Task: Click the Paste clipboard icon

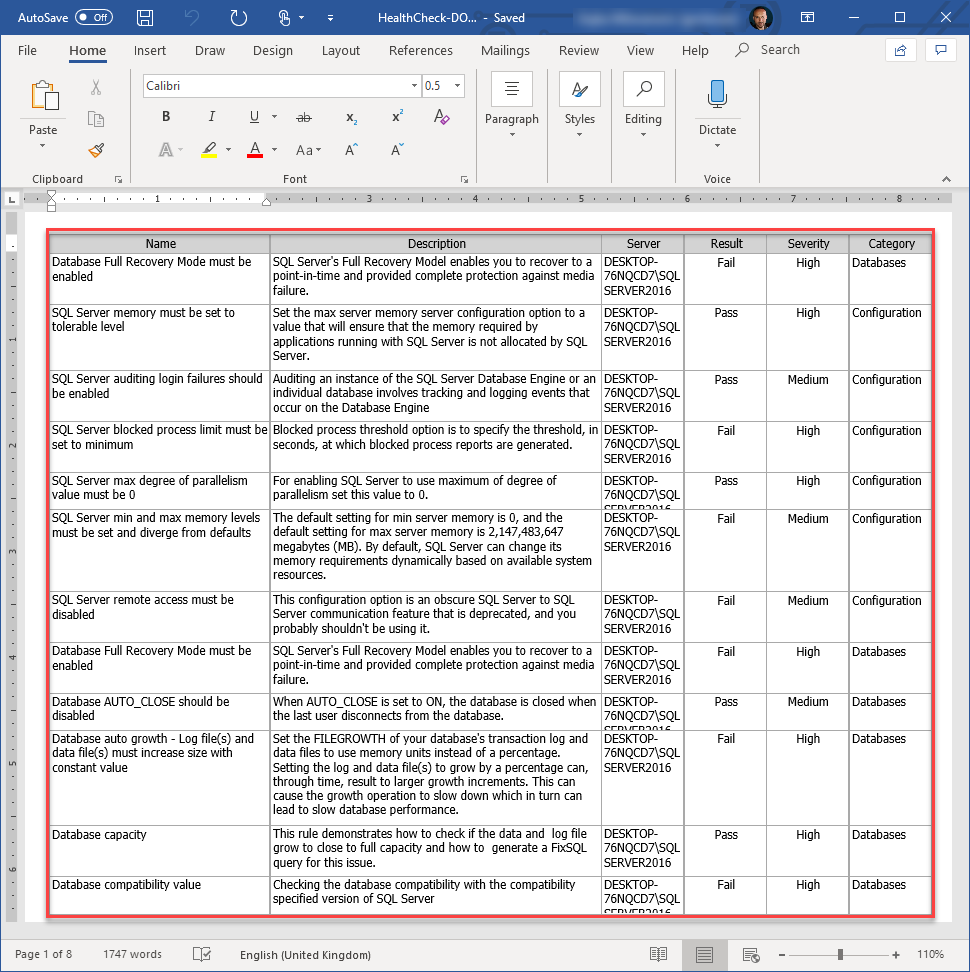Action: [x=45, y=96]
